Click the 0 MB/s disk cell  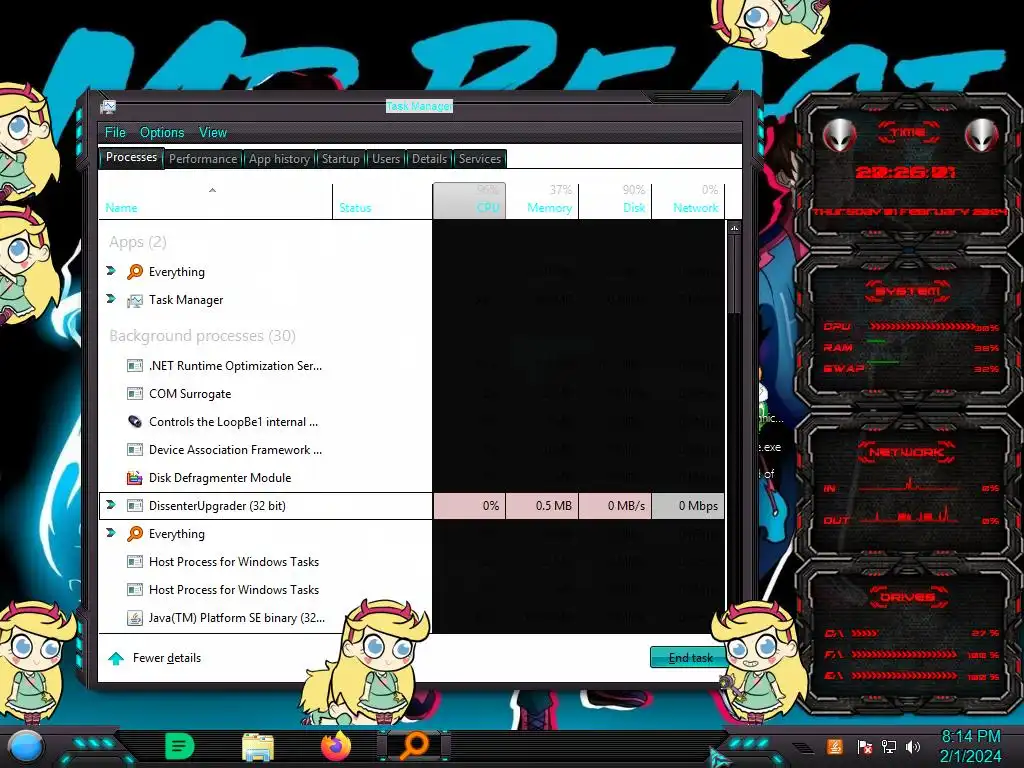(x=615, y=506)
